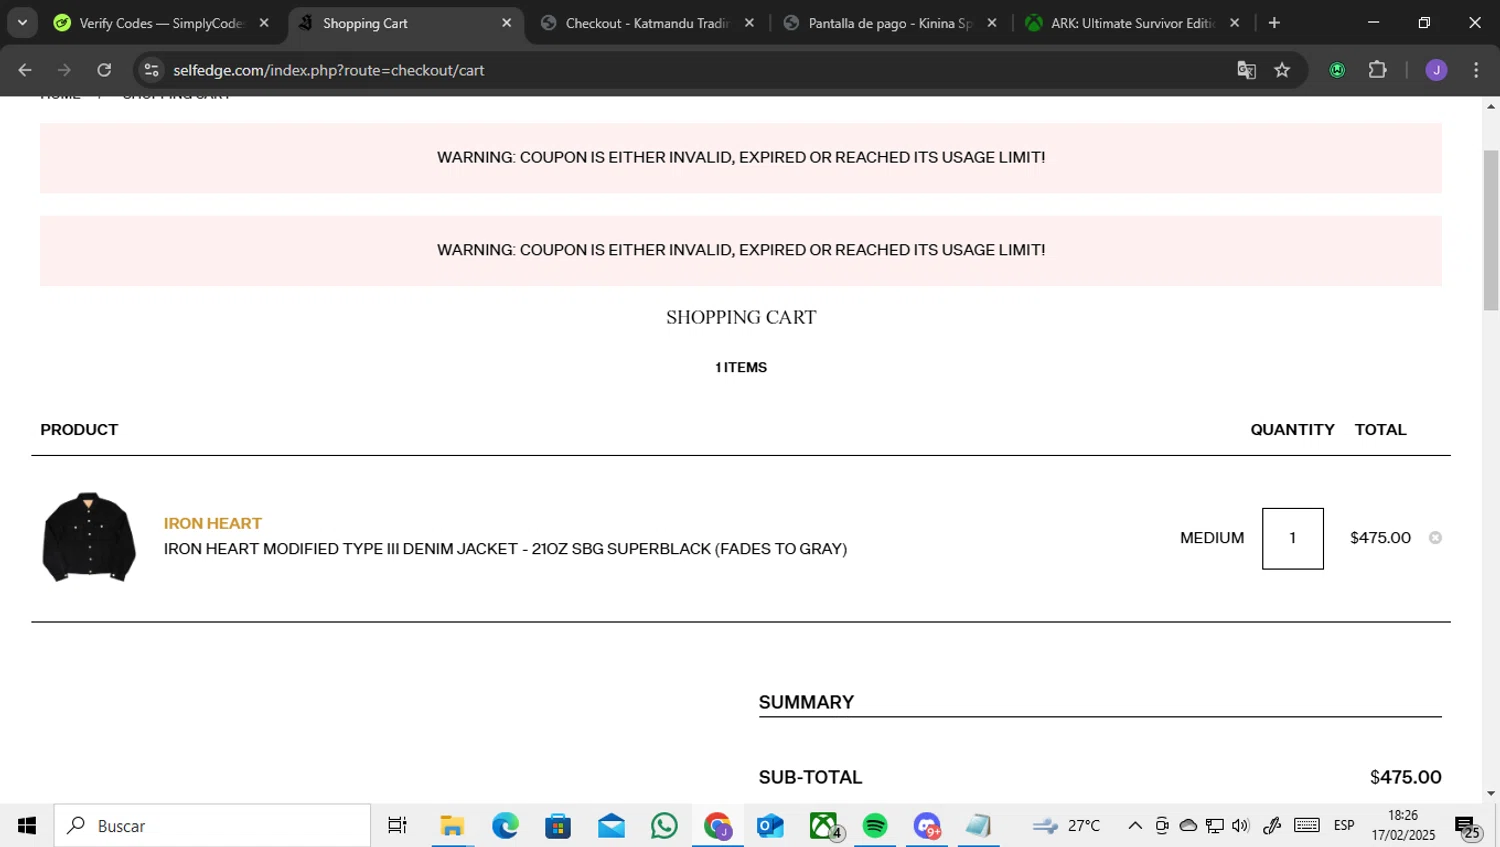Close the Shopping Cart tab
The width and height of the screenshot is (1500, 847).
pos(506,23)
